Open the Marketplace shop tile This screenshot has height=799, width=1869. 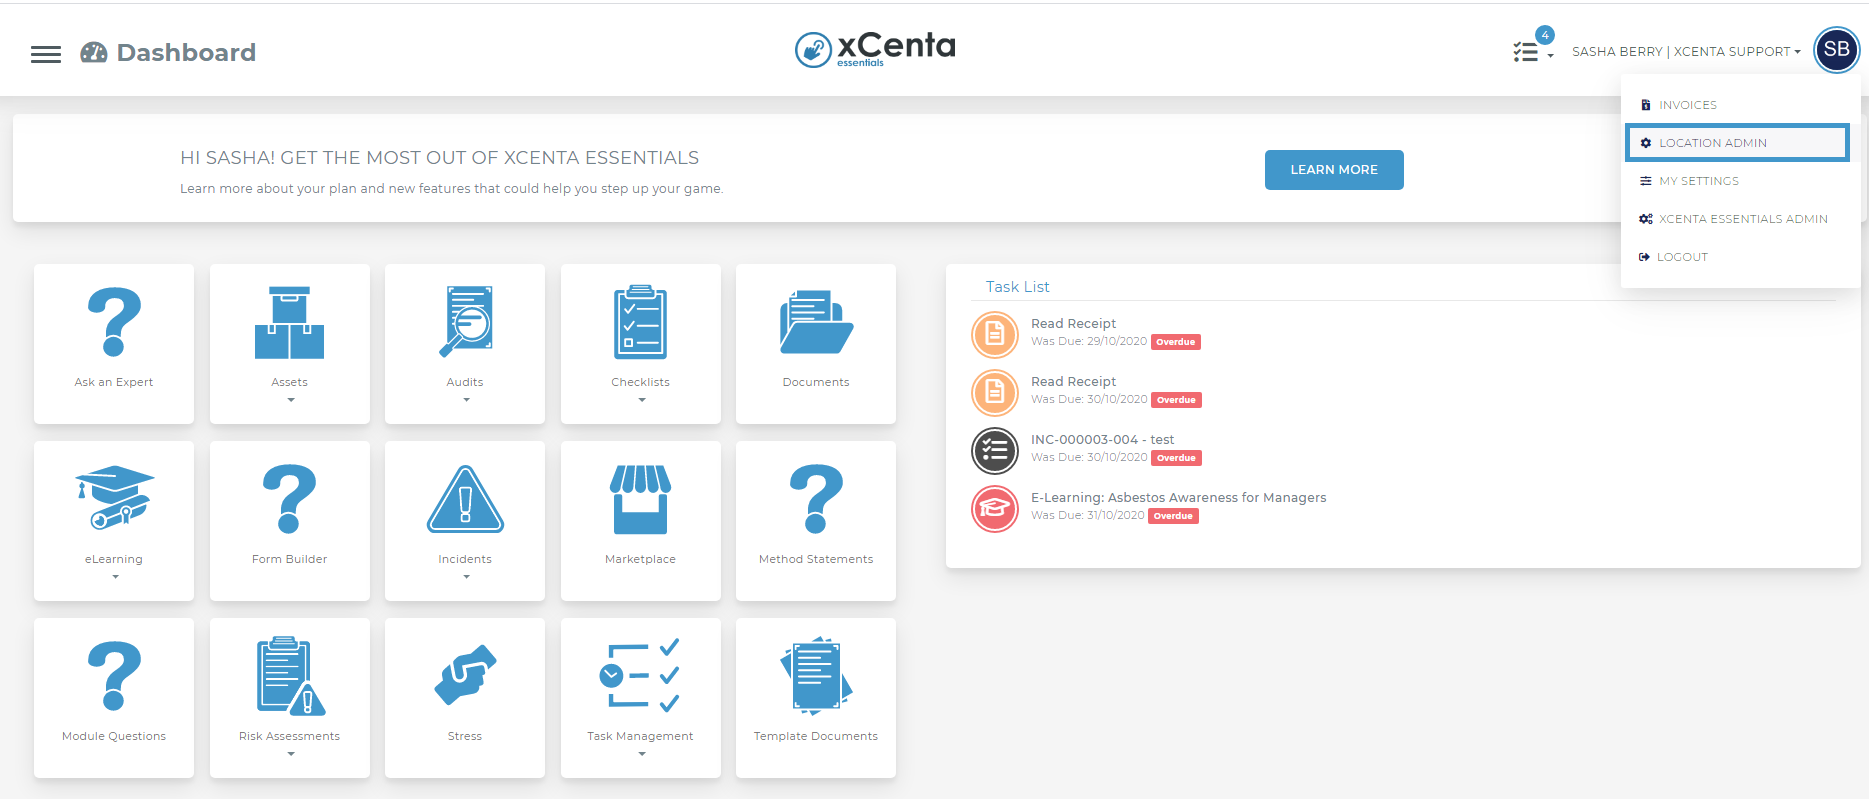coord(641,521)
